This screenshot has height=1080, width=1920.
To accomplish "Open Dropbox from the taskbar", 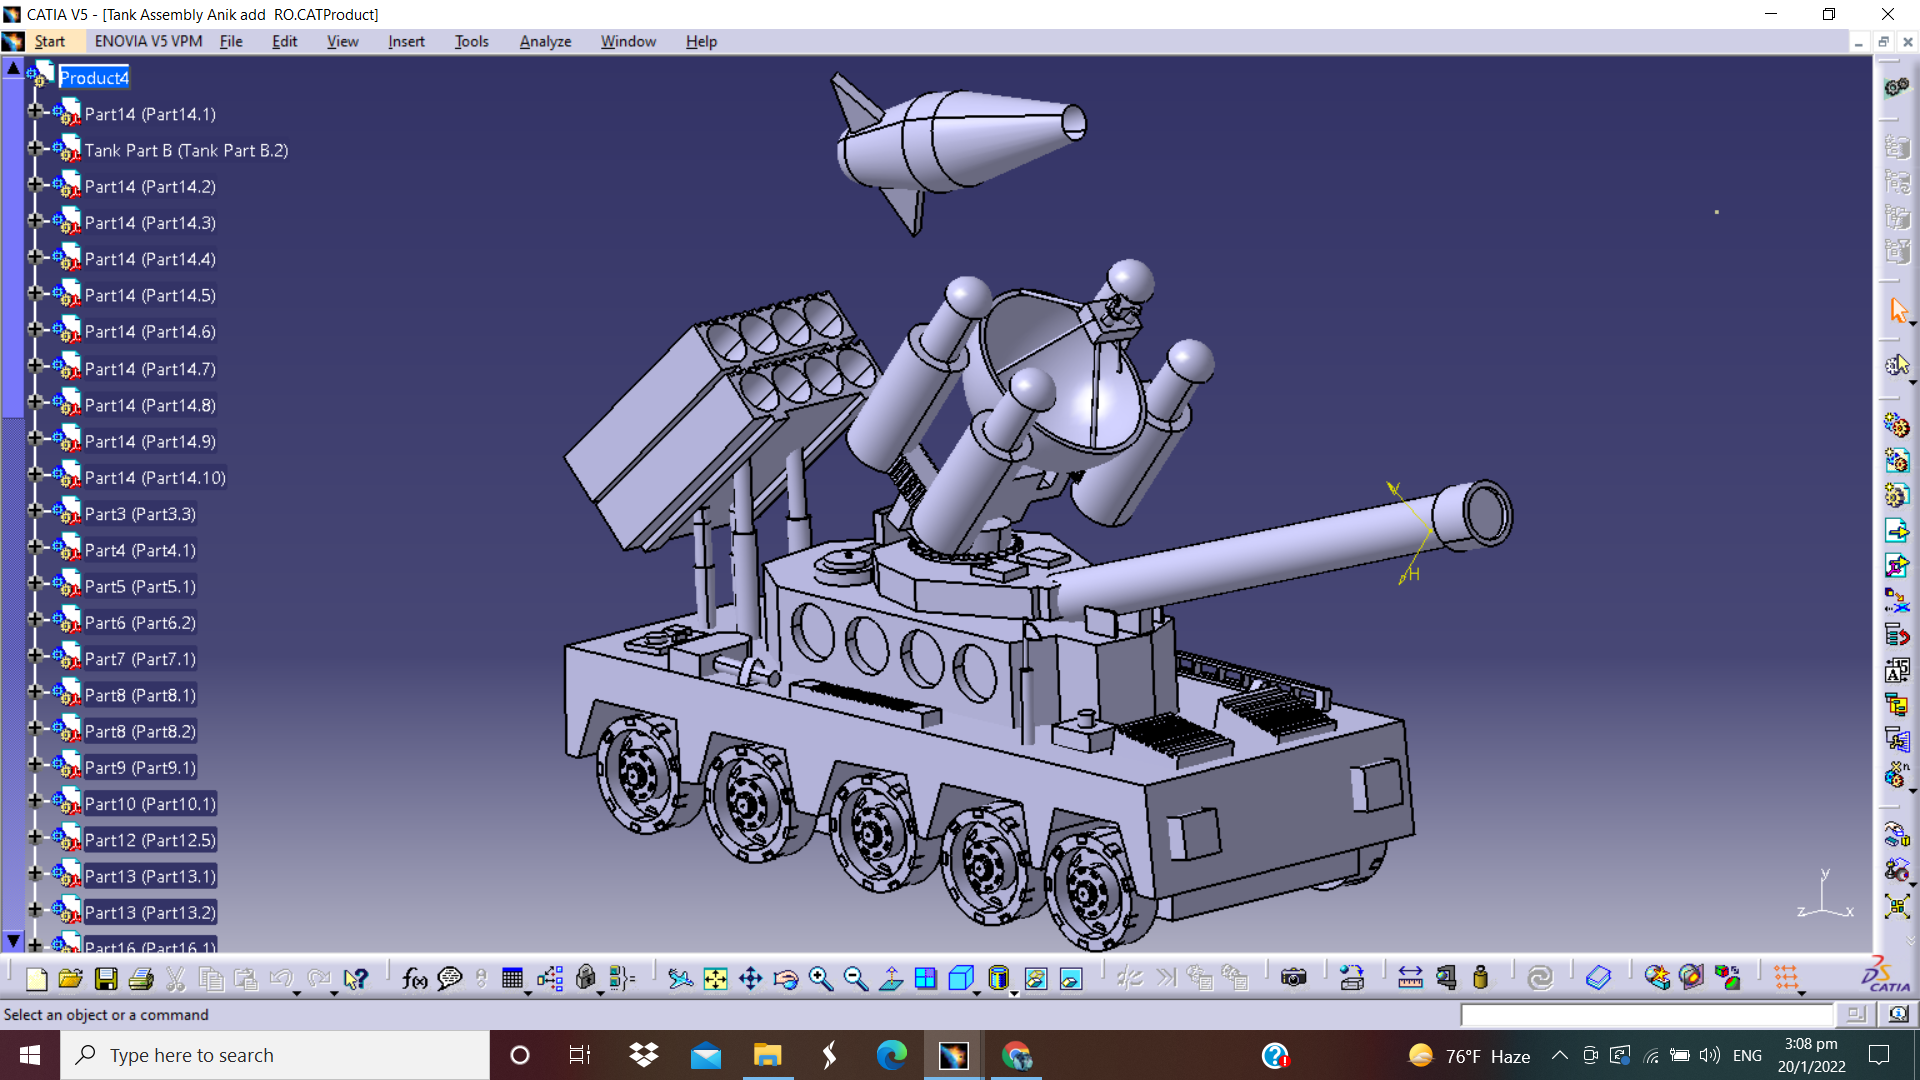I will point(643,1055).
